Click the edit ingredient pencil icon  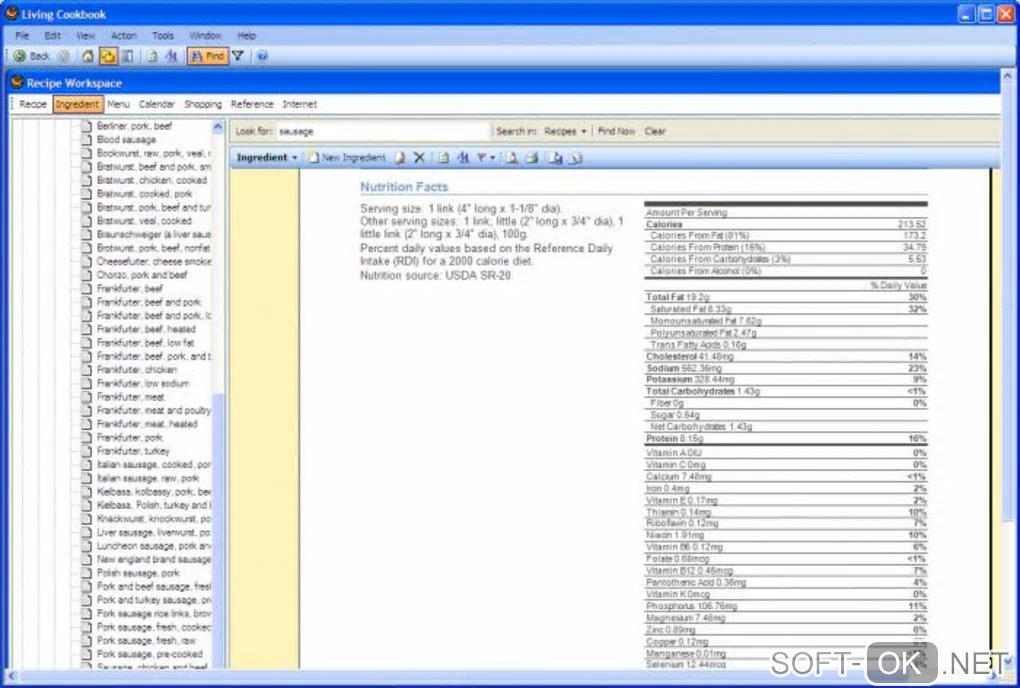(x=400, y=157)
